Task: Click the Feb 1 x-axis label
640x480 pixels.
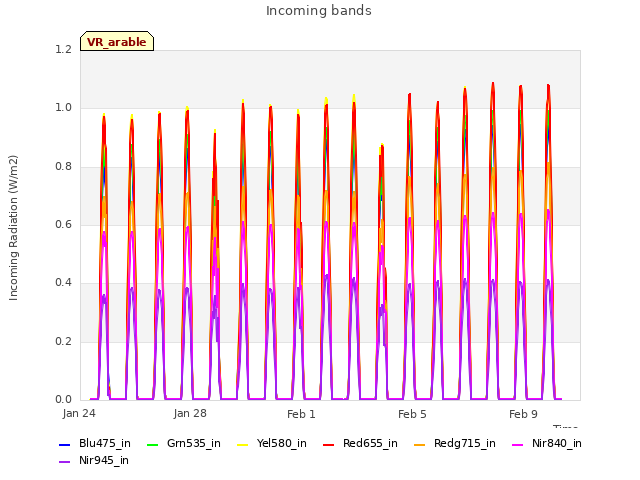Action: pyautogui.click(x=301, y=414)
